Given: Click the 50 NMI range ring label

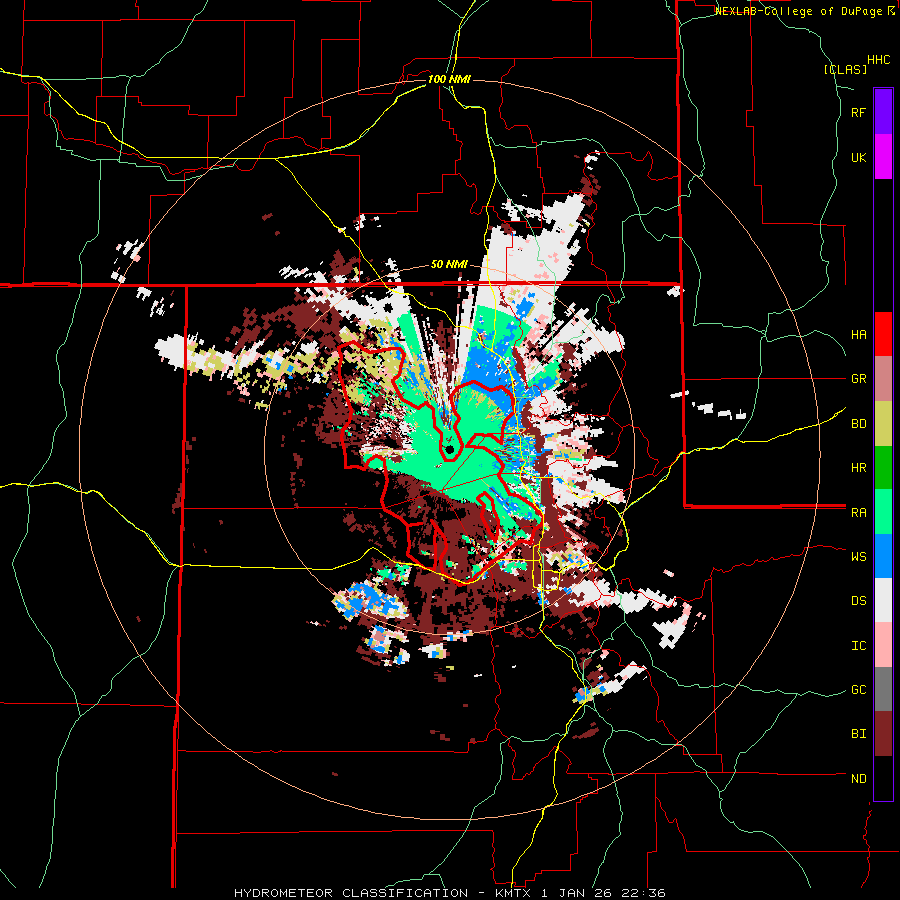Looking at the screenshot, I should (449, 265).
